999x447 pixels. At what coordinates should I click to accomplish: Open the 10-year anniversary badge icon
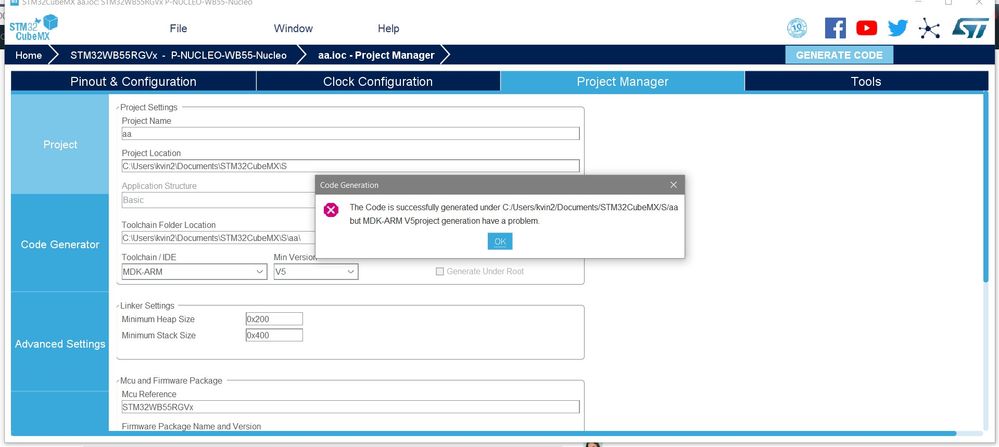point(797,28)
